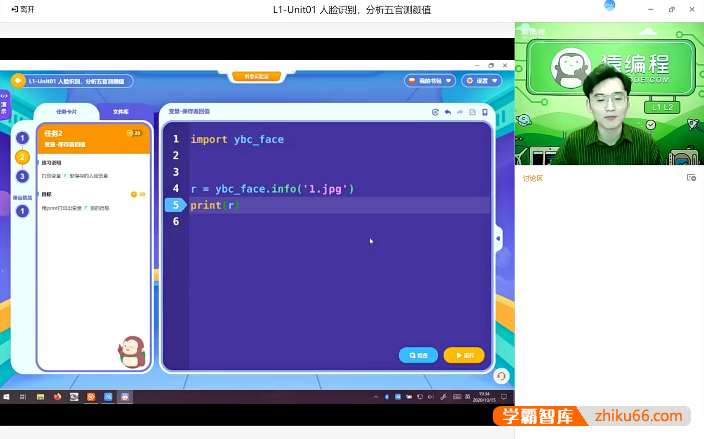Open the orange app on the taskbar

(x=91, y=397)
